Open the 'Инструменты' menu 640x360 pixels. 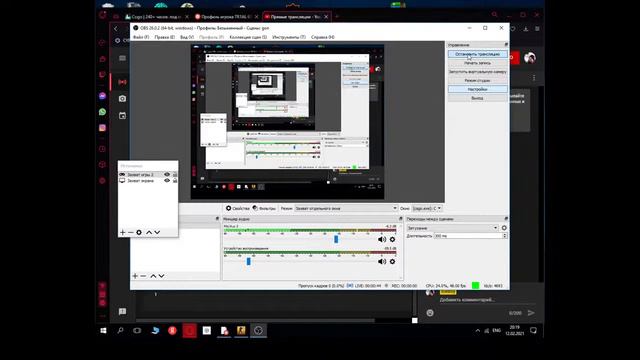(289, 37)
